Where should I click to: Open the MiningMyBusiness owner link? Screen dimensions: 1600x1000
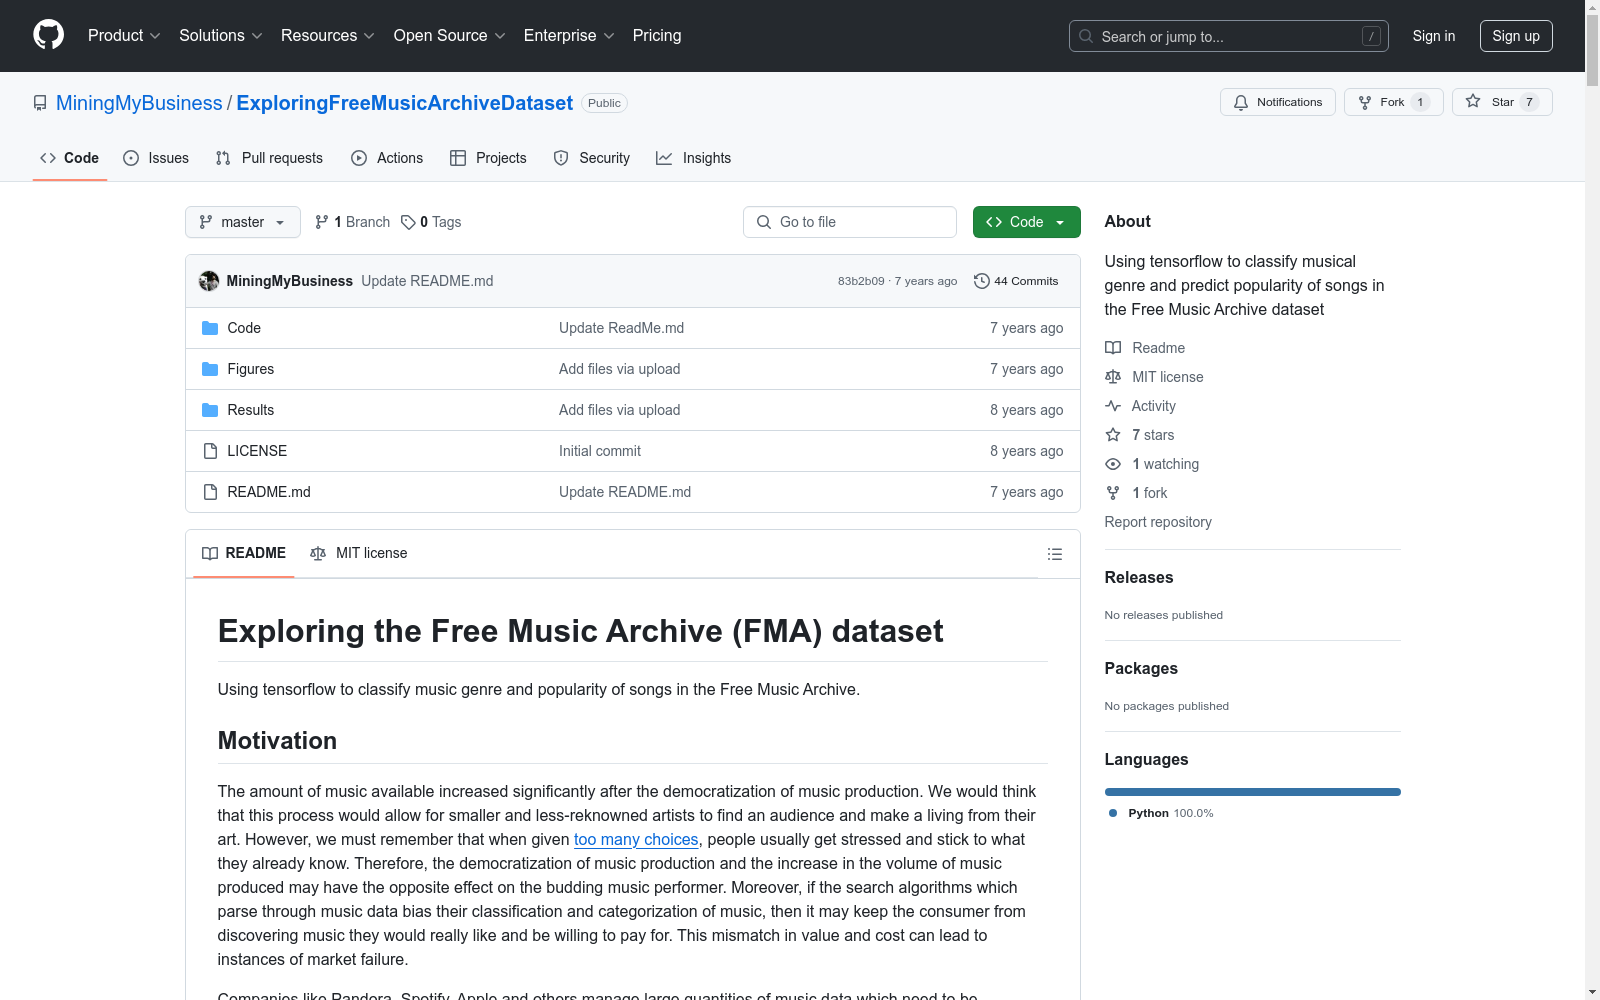tap(139, 103)
